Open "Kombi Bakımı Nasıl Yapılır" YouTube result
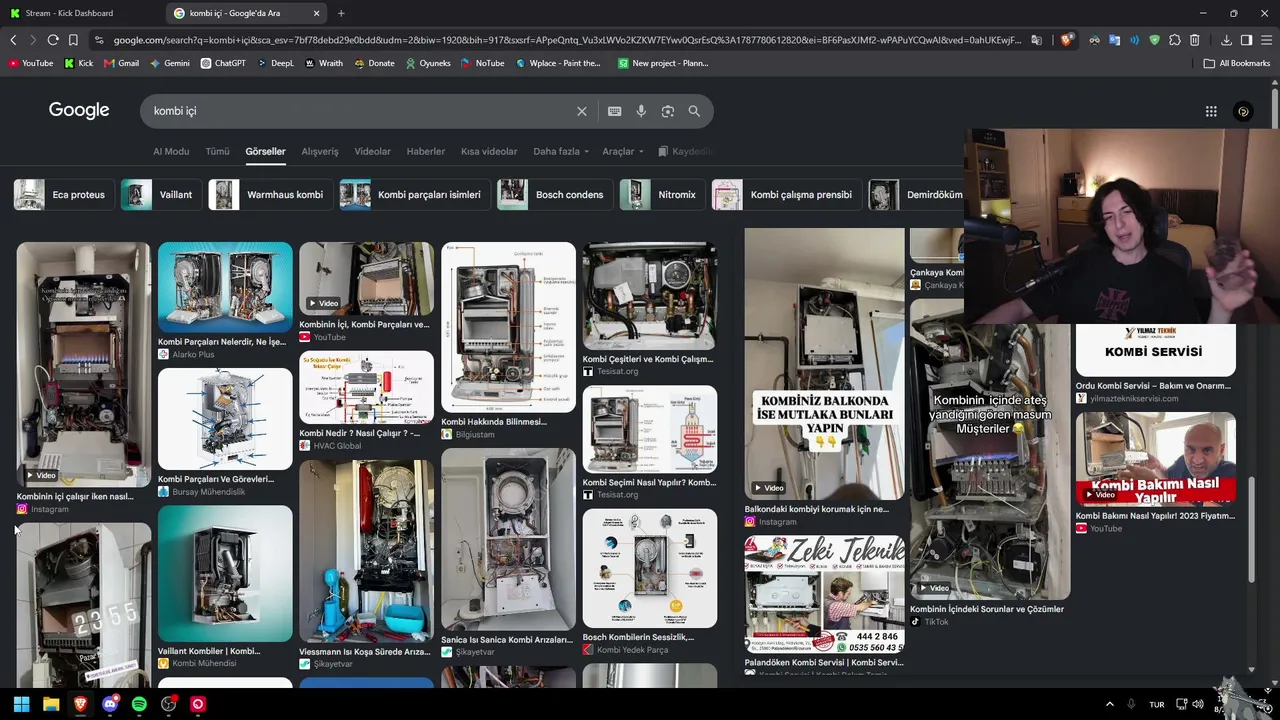1280x720 pixels. click(1156, 459)
